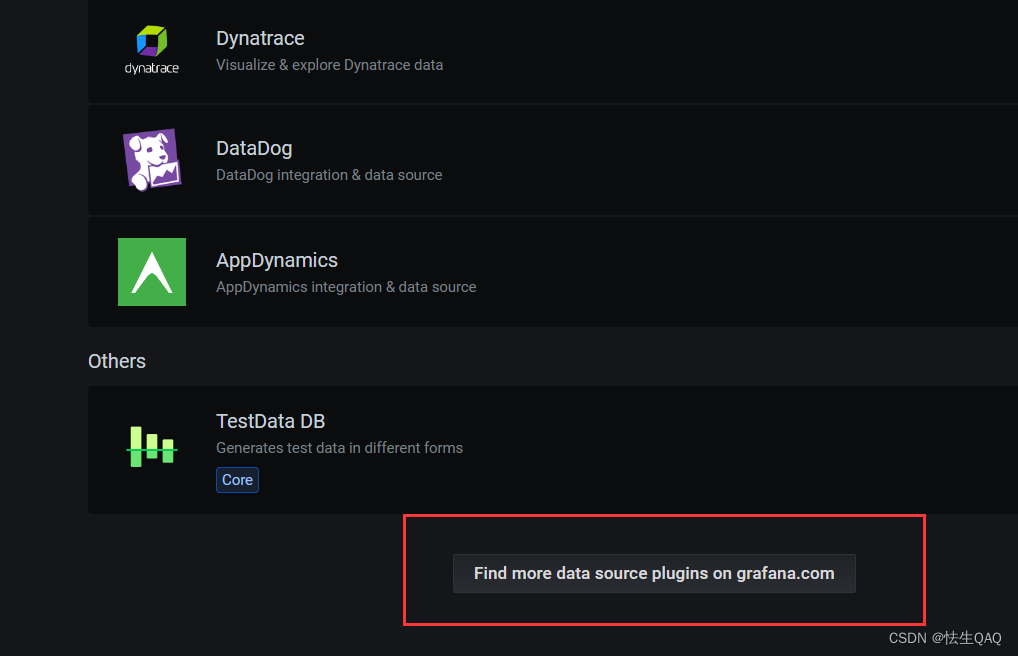Click the green AppDynamics logo icon
Screen dimensions: 1018x656
click(152, 271)
